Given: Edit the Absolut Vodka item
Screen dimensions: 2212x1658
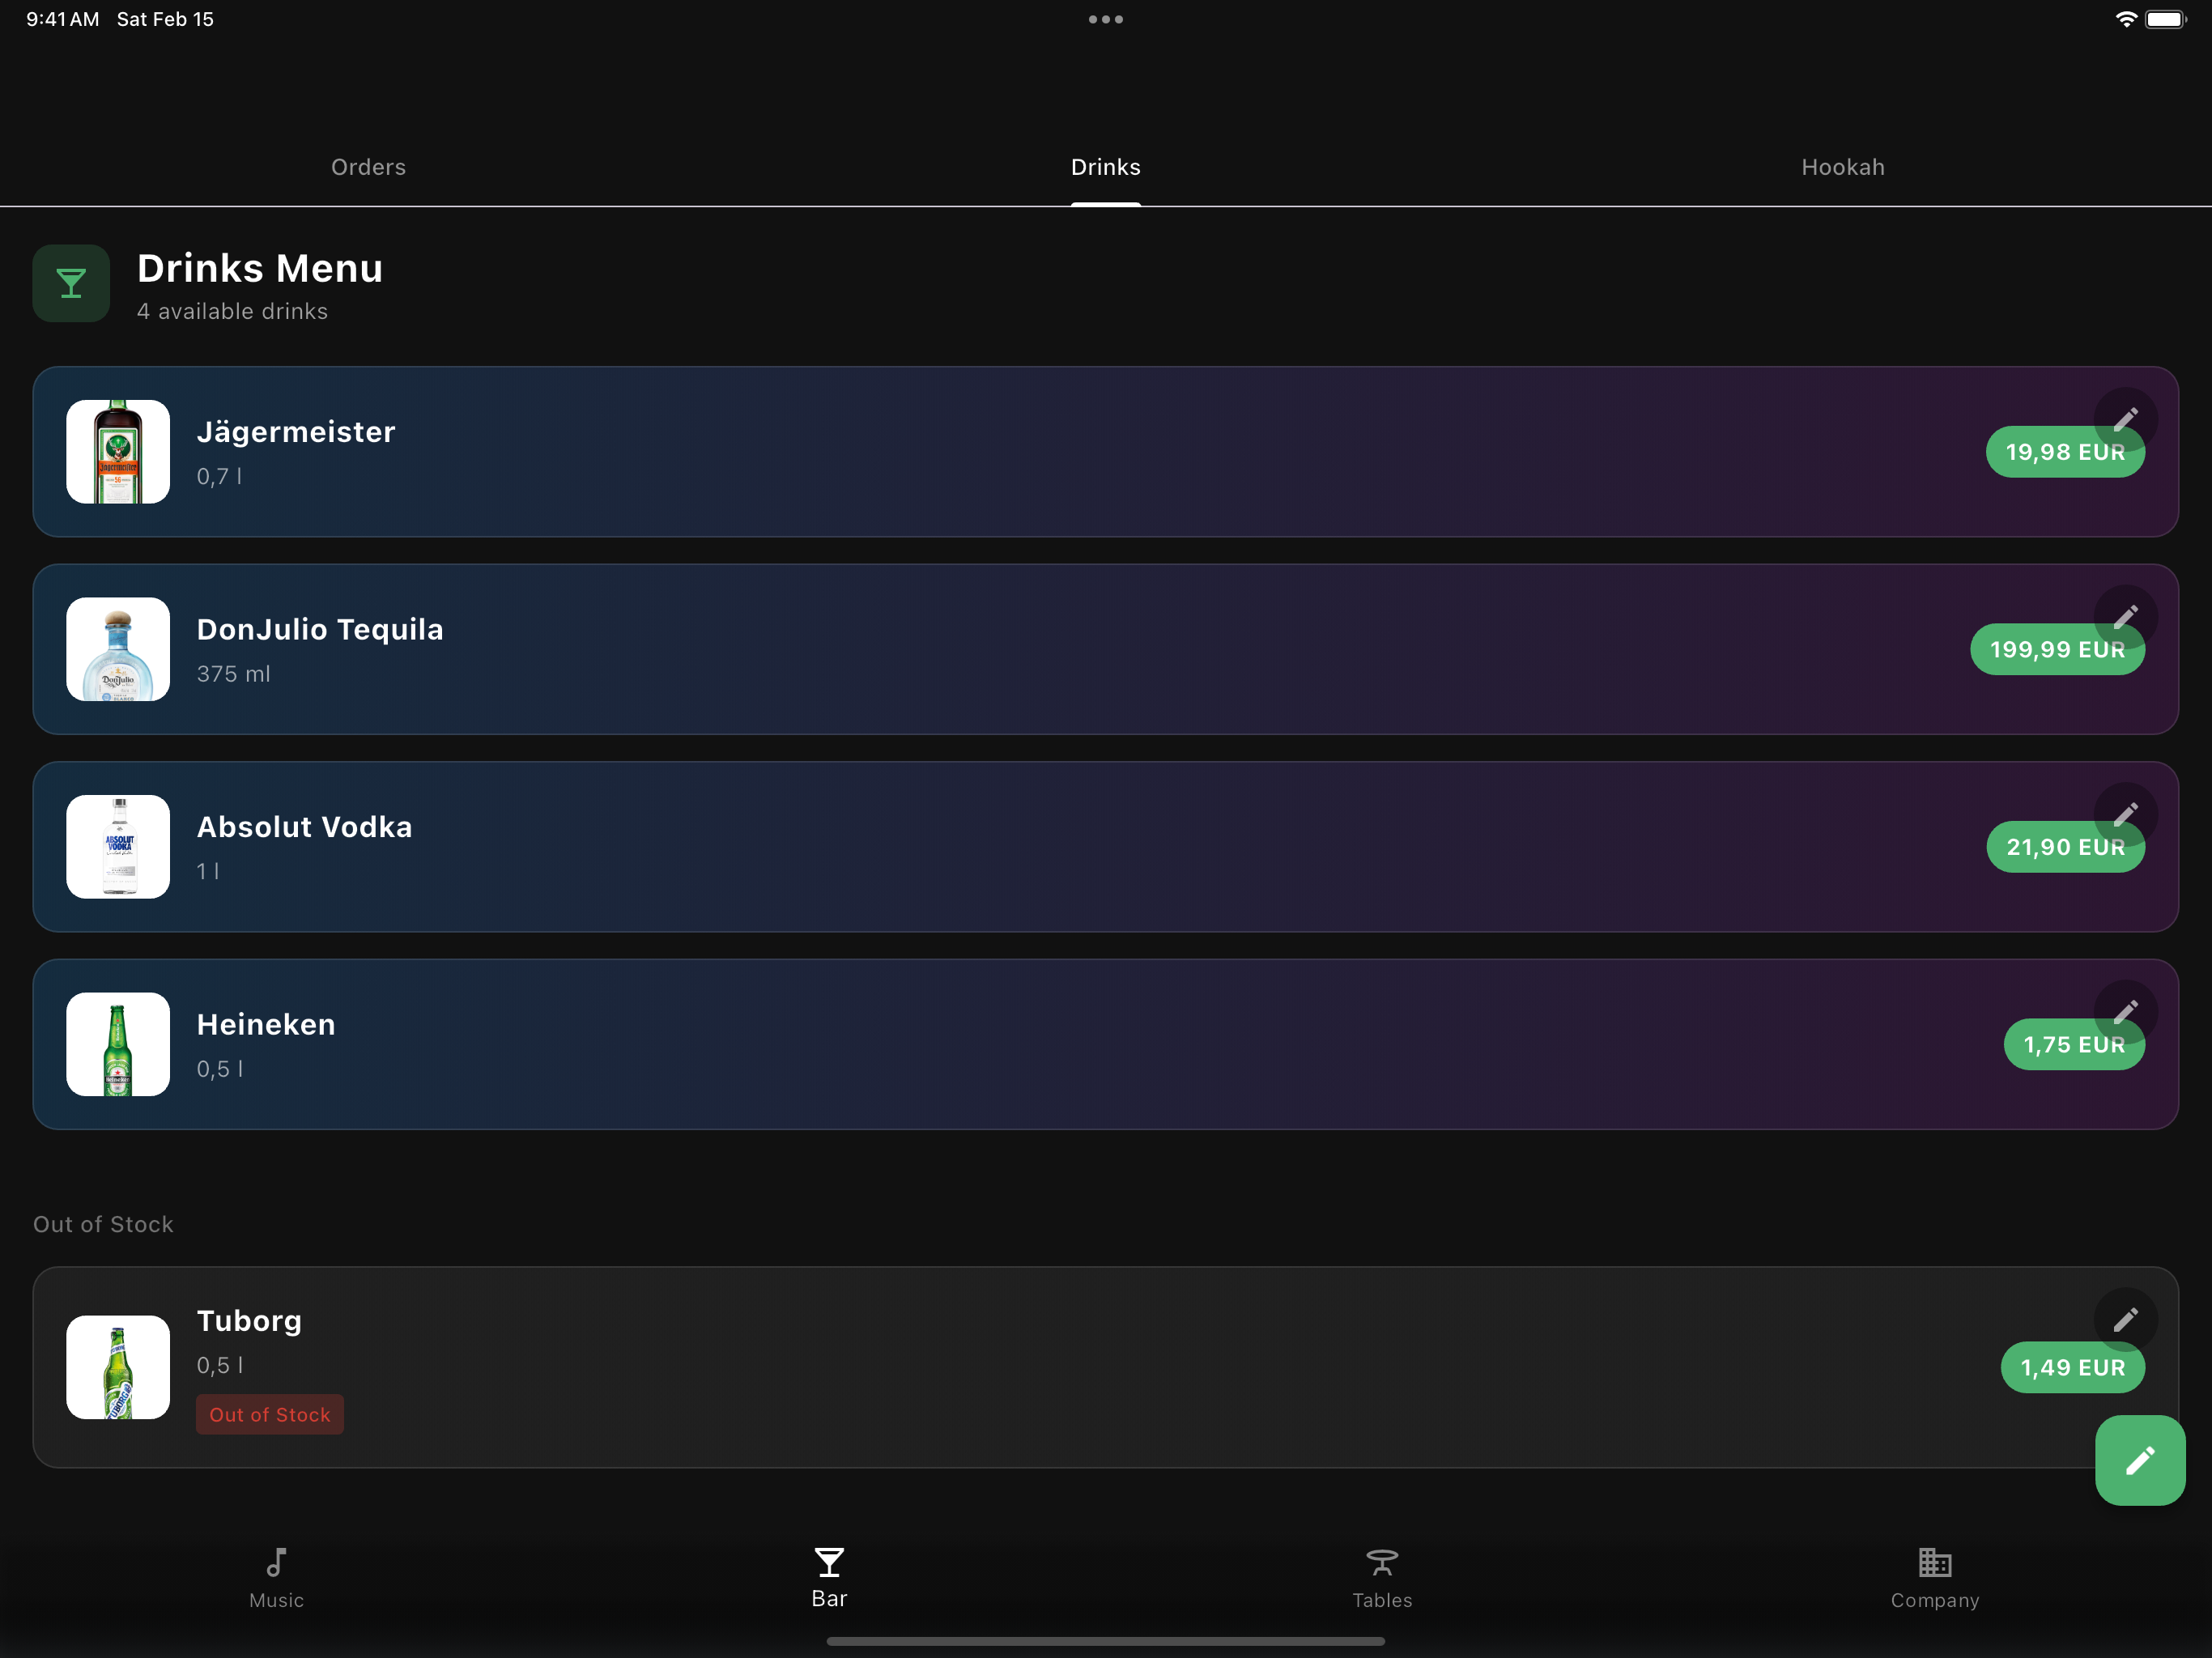Looking at the screenshot, I should [x=2125, y=814].
